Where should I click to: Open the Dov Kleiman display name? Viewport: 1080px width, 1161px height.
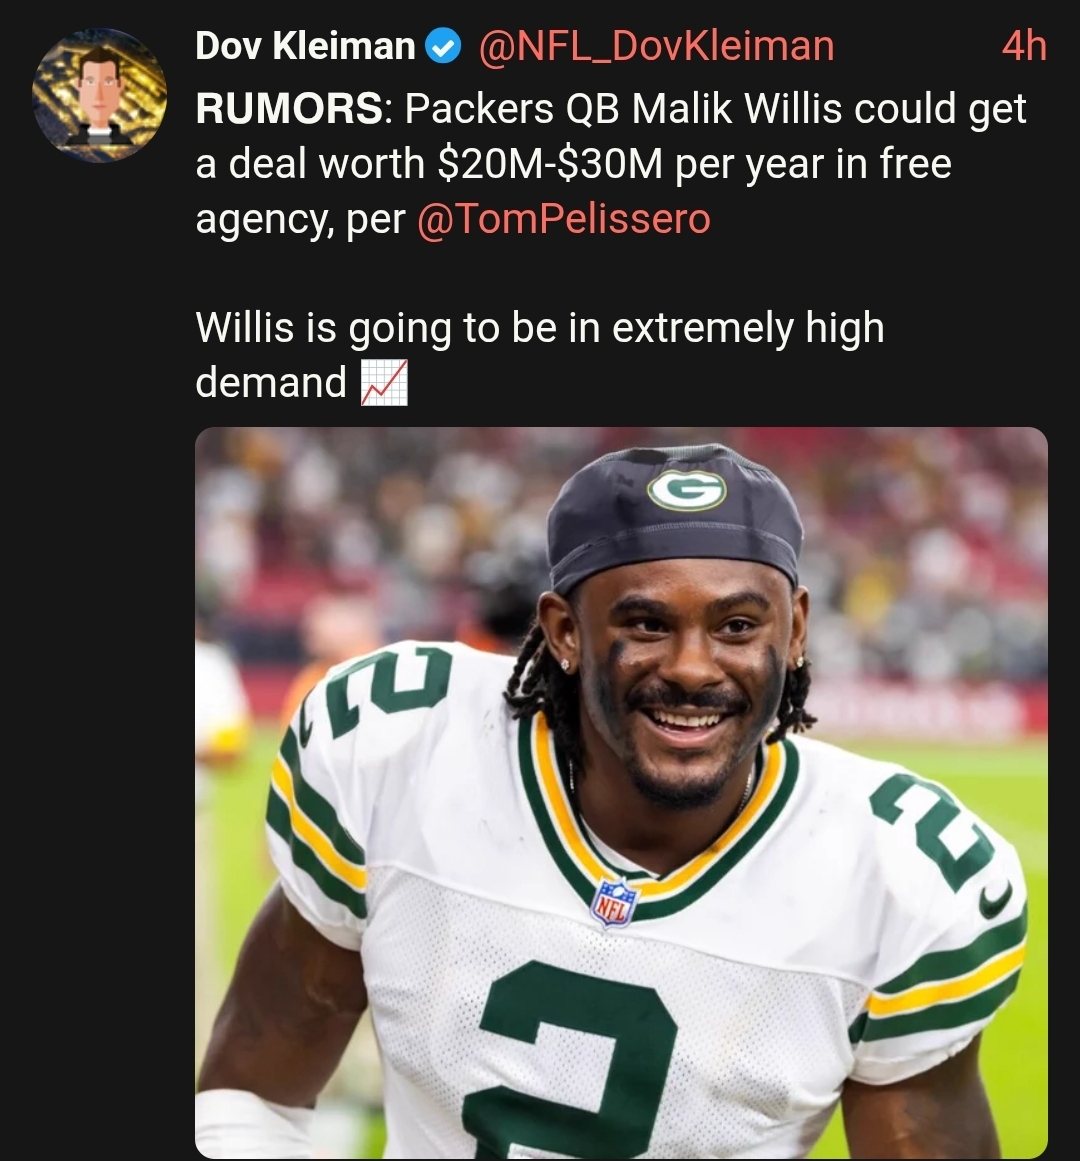(305, 46)
